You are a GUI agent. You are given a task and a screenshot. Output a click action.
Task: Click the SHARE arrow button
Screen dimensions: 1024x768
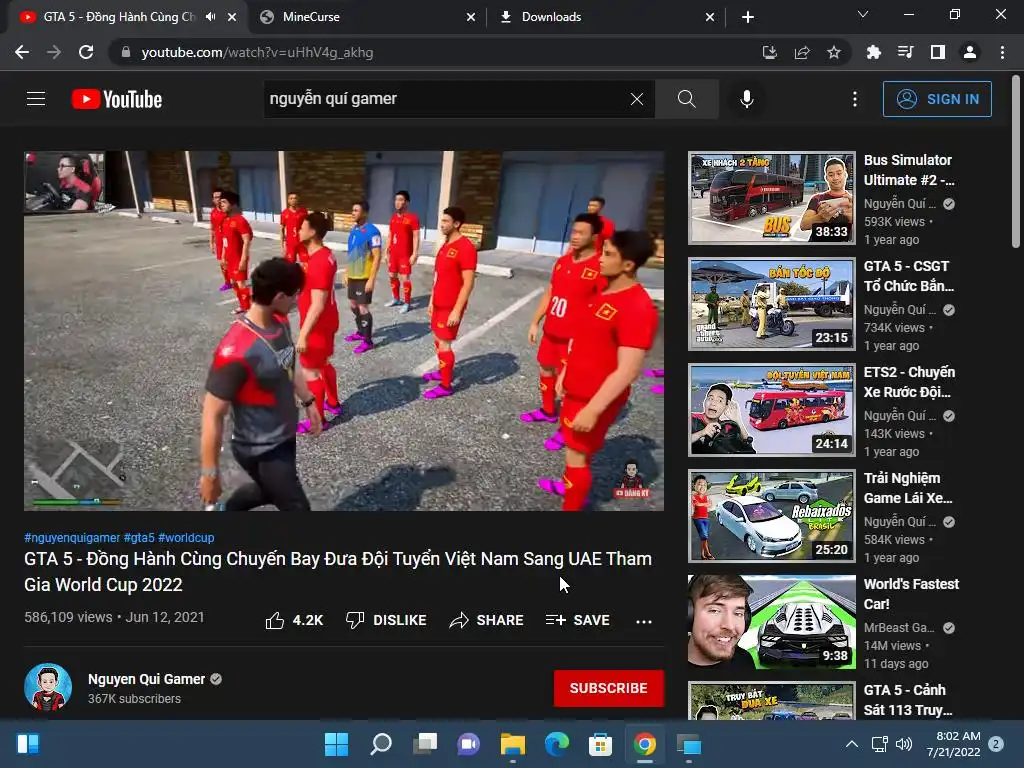(x=487, y=620)
